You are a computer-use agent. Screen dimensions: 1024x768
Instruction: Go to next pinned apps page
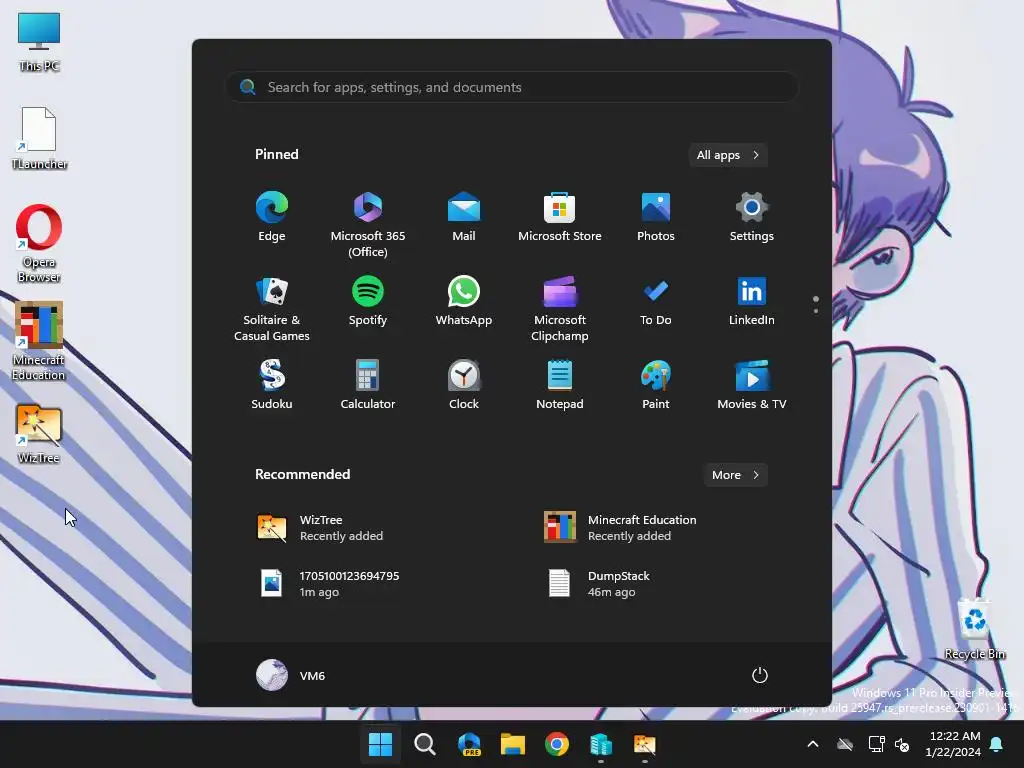[816, 312]
